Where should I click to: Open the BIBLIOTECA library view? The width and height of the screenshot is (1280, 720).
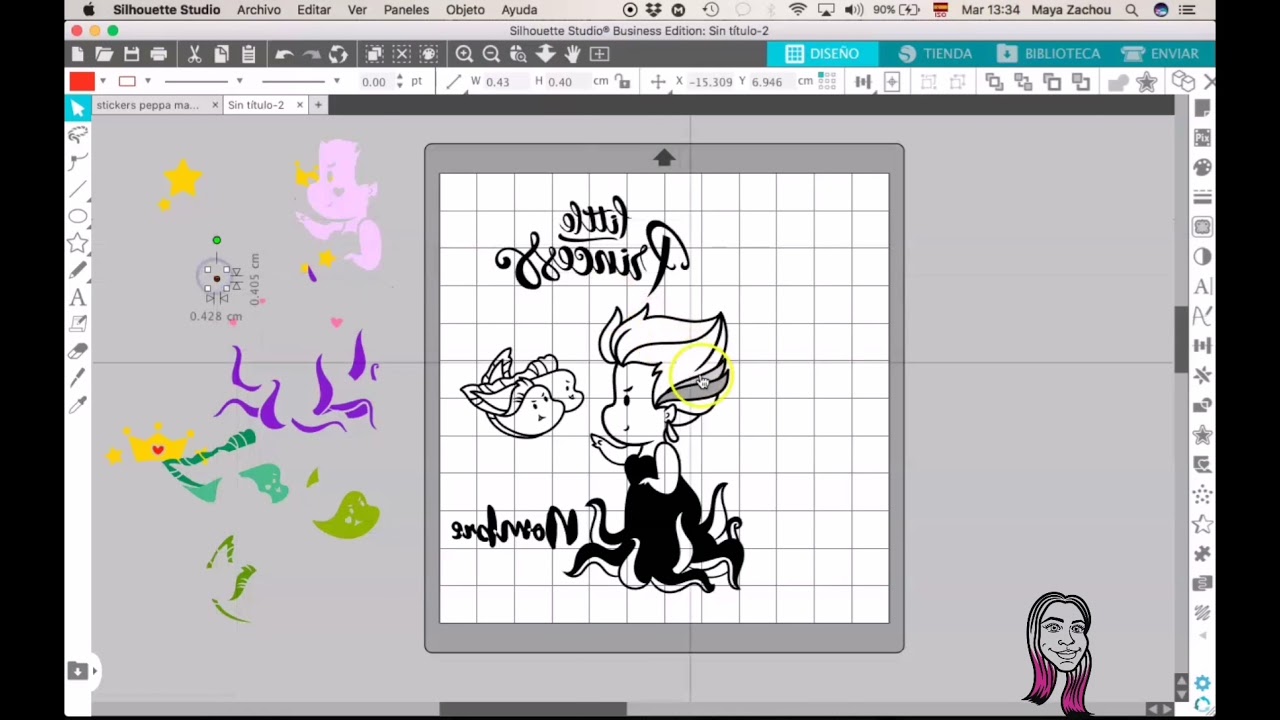[x=1048, y=54]
